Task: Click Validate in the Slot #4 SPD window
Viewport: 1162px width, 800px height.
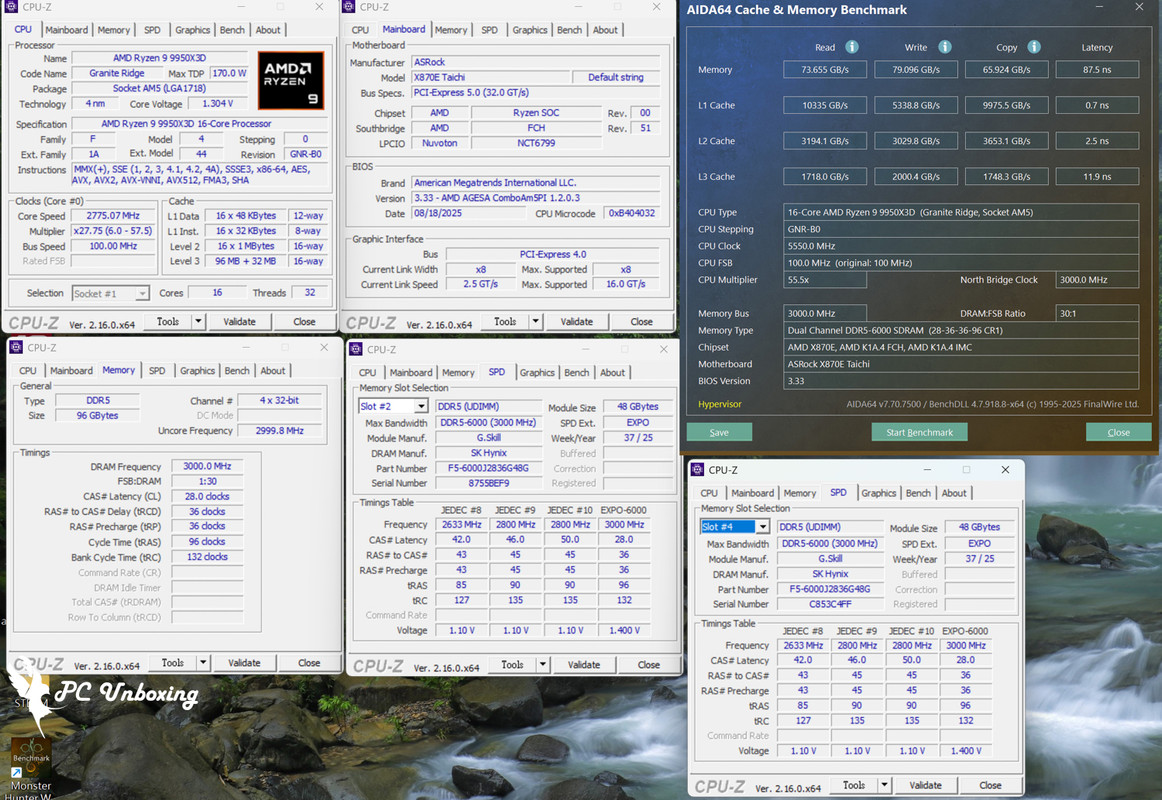Action: [926, 785]
